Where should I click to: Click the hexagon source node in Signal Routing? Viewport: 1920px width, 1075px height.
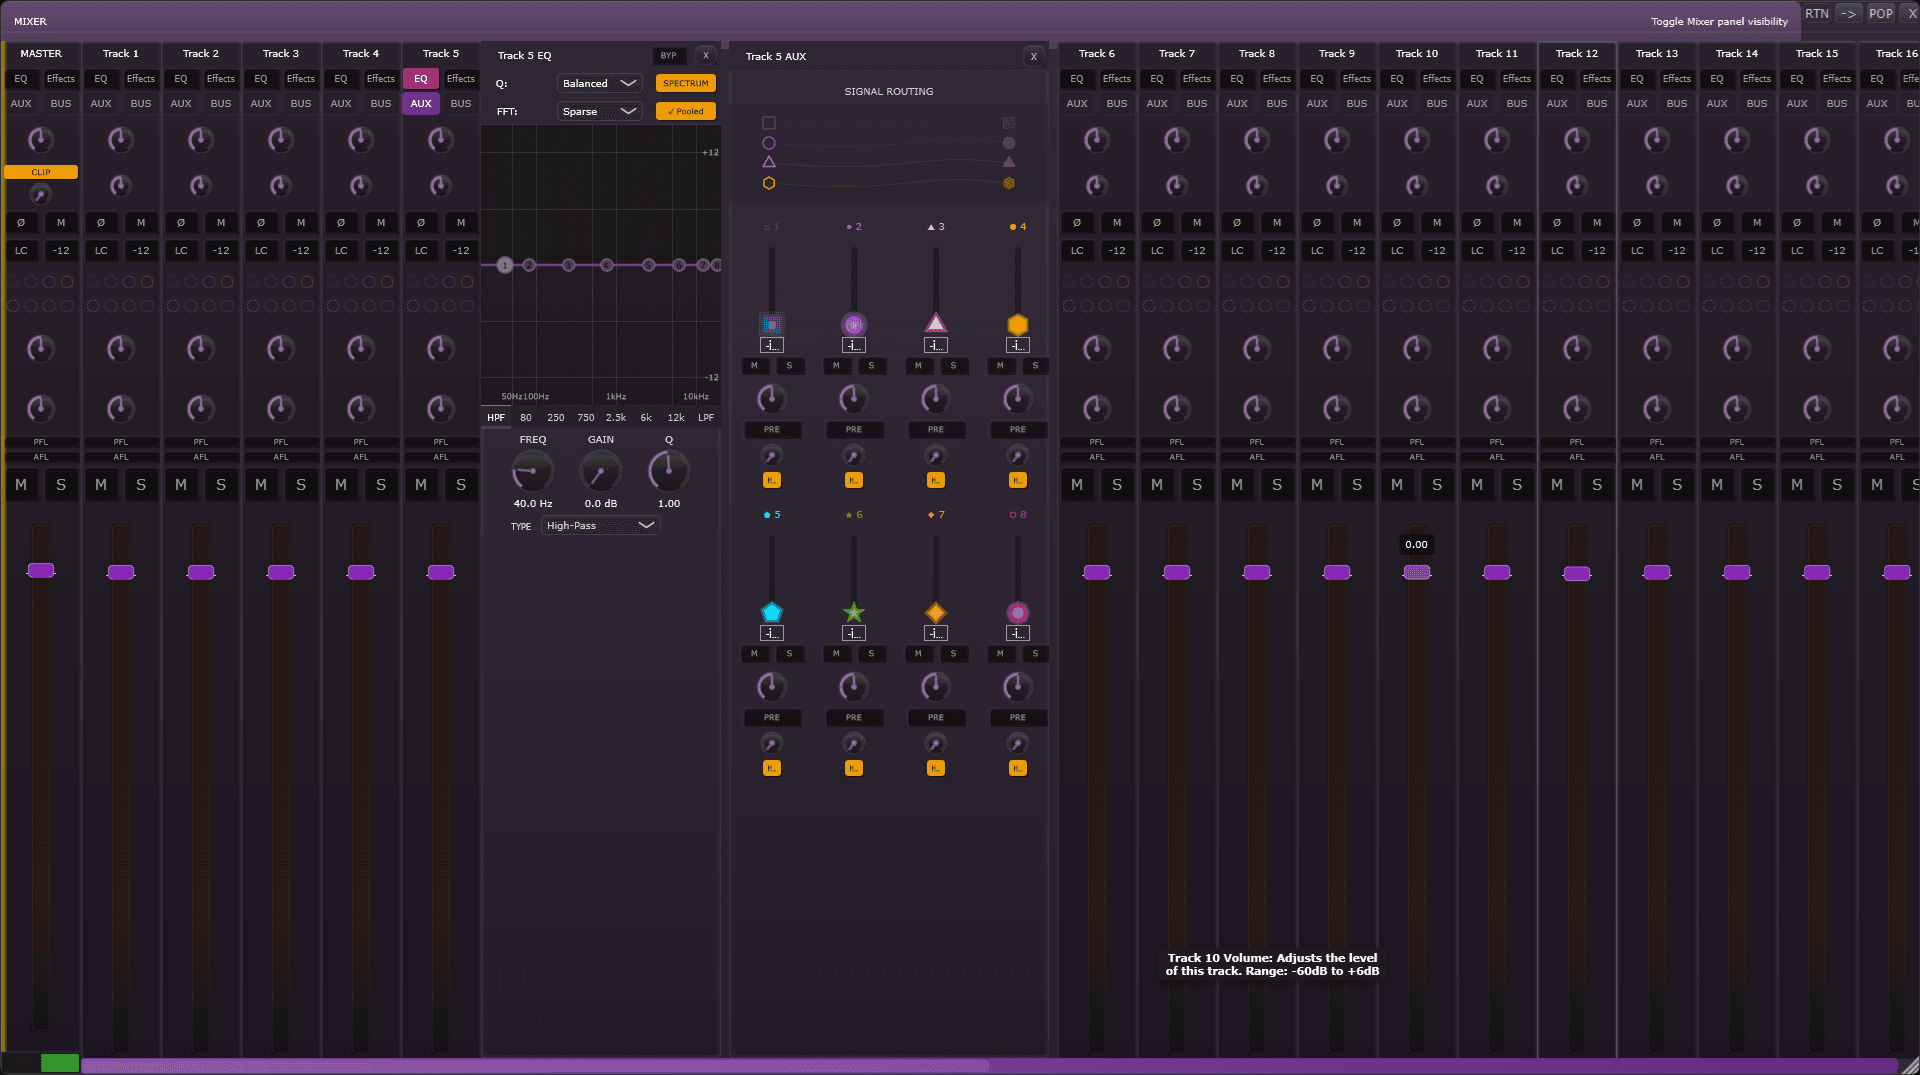point(769,183)
